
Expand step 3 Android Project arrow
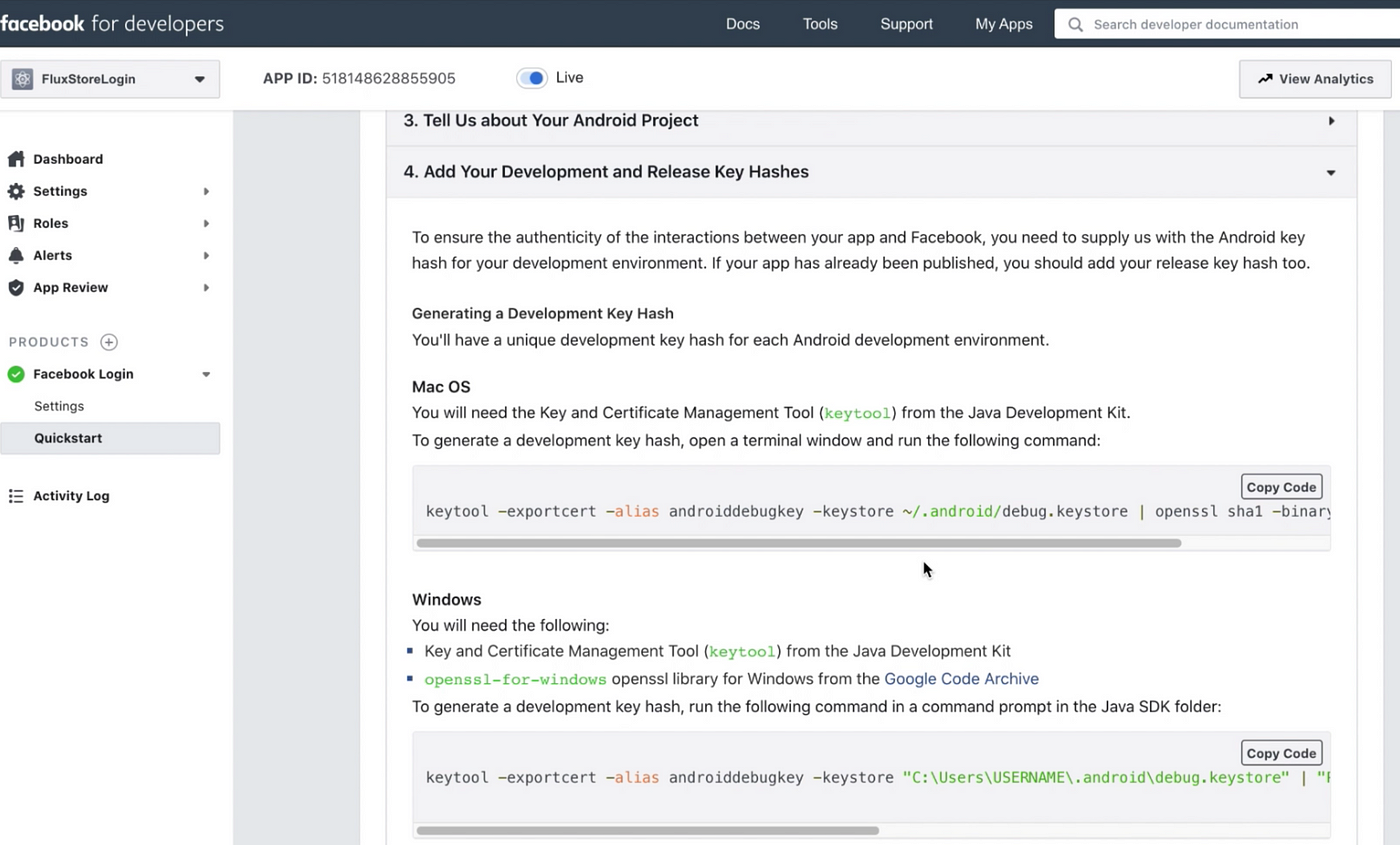click(x=1331, y=121)
